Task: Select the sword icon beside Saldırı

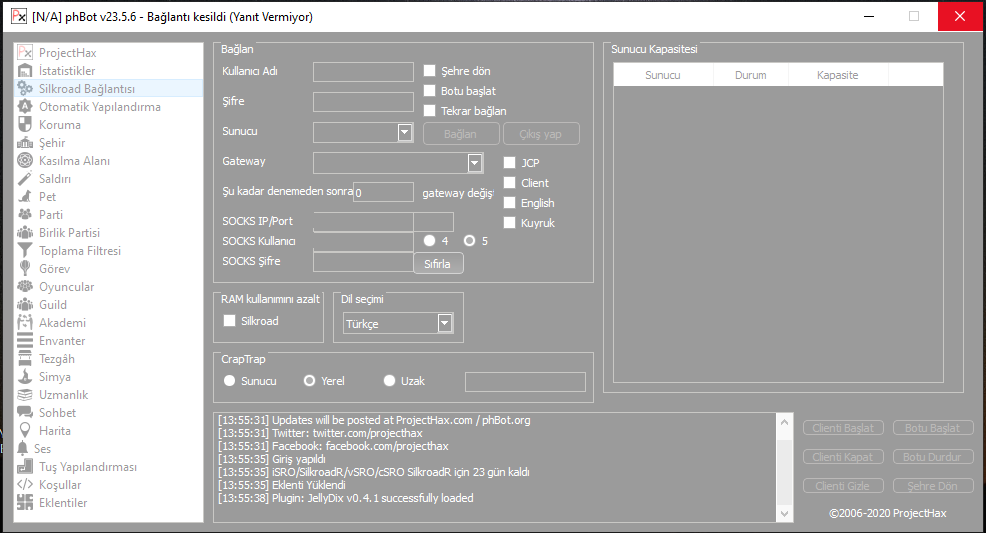Action: (x=25, y=179)
